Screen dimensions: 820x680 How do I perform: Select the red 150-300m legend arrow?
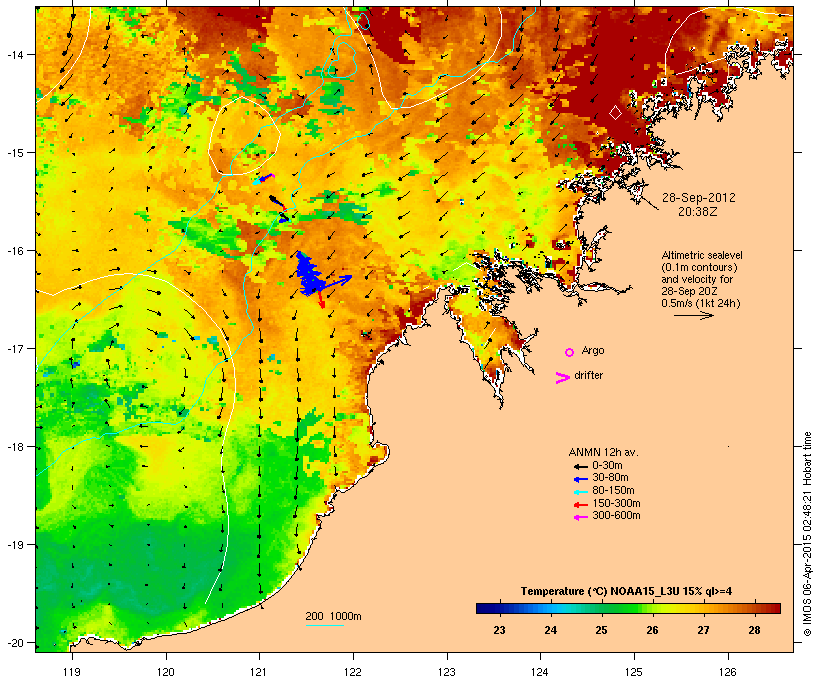[581, 505]
